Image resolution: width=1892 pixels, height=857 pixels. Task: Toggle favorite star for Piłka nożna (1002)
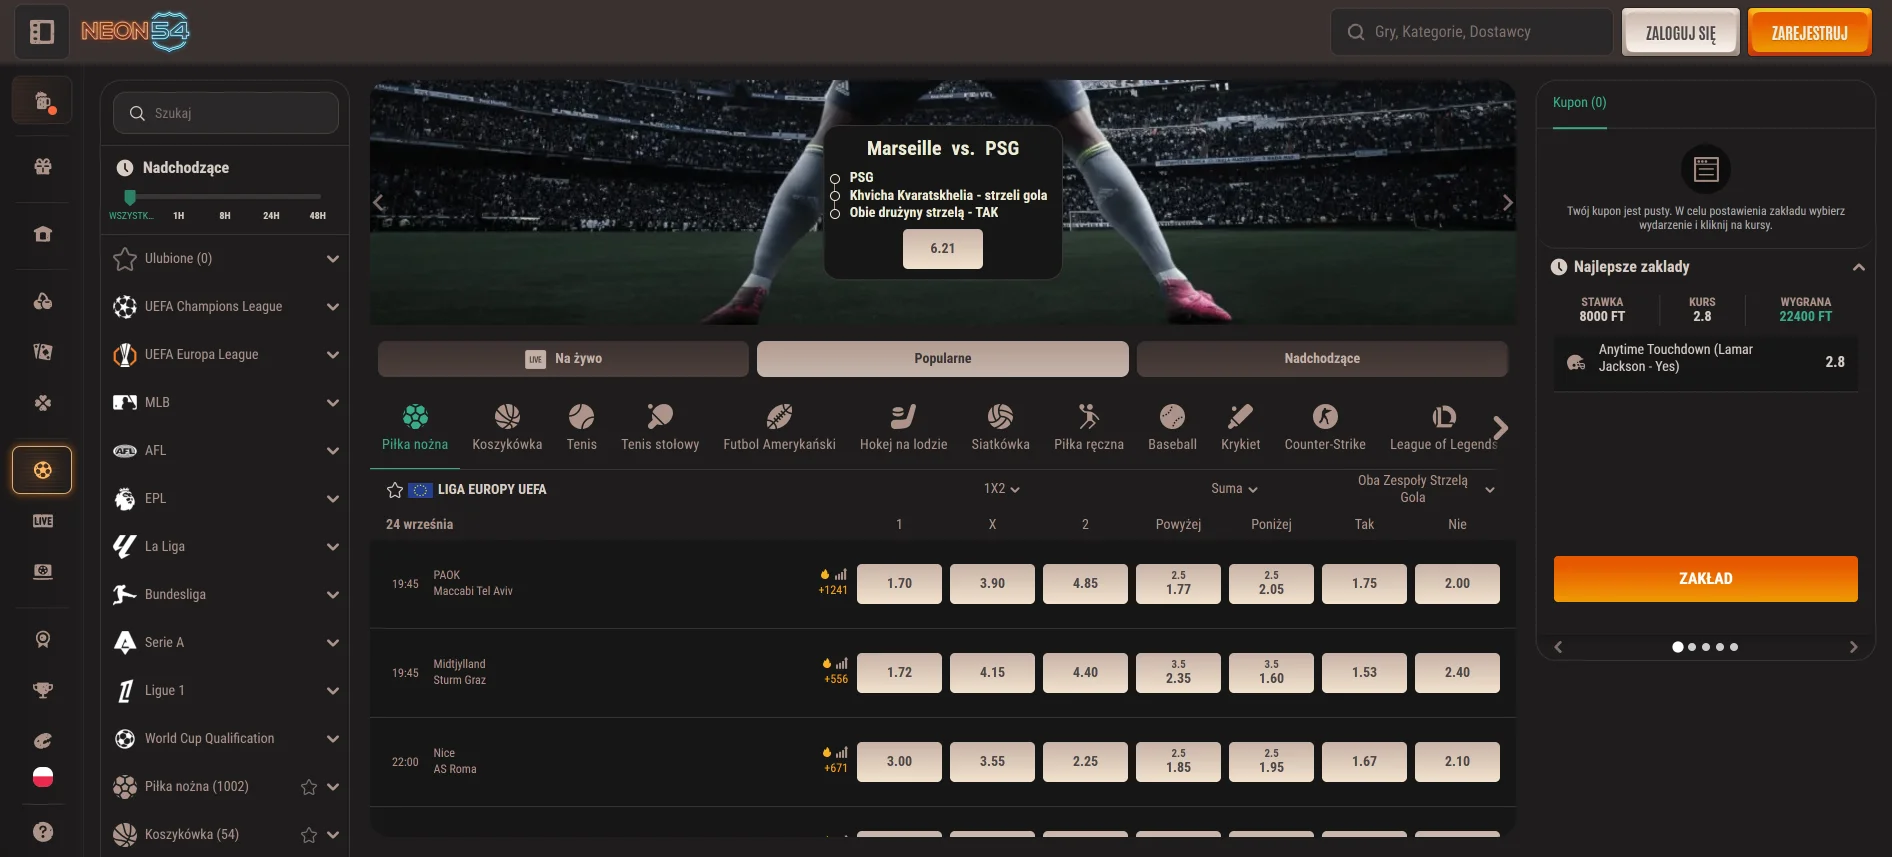click(309, 787)
